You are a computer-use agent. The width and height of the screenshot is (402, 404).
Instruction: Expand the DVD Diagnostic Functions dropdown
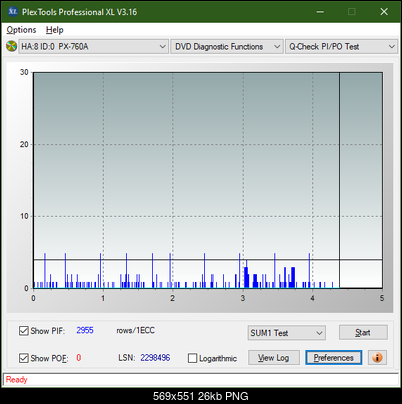click(x=227, y=47)
